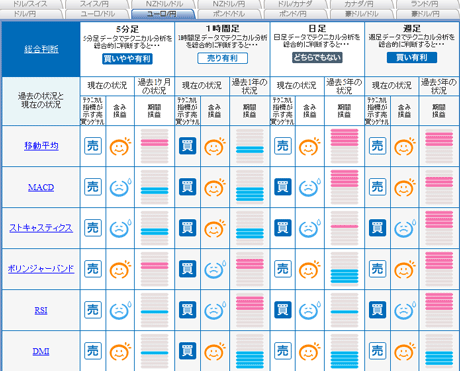
Task: Click 週足 RSI buy signal icon
Action: coord(378,310)
